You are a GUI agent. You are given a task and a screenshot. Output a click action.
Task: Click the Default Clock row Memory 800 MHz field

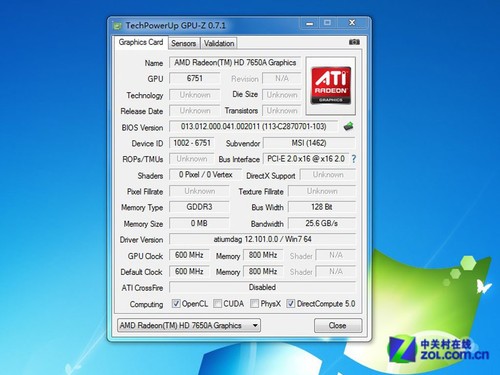pyautogui.click(x=263, y=272)
